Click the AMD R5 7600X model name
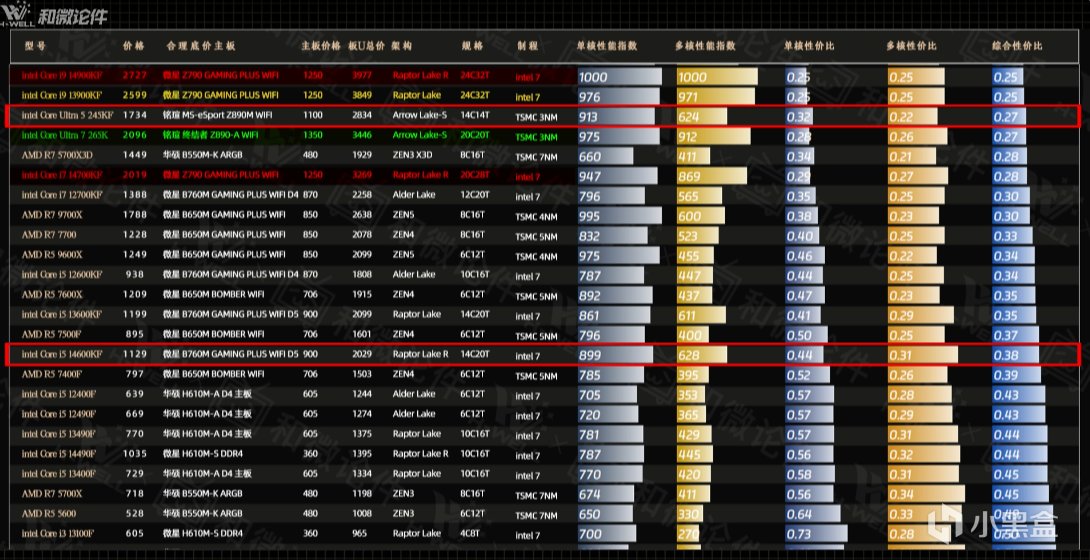Image resolution: width=1090 pixels, height=560 pixels. pyautogui.click(x=51, y=295)
